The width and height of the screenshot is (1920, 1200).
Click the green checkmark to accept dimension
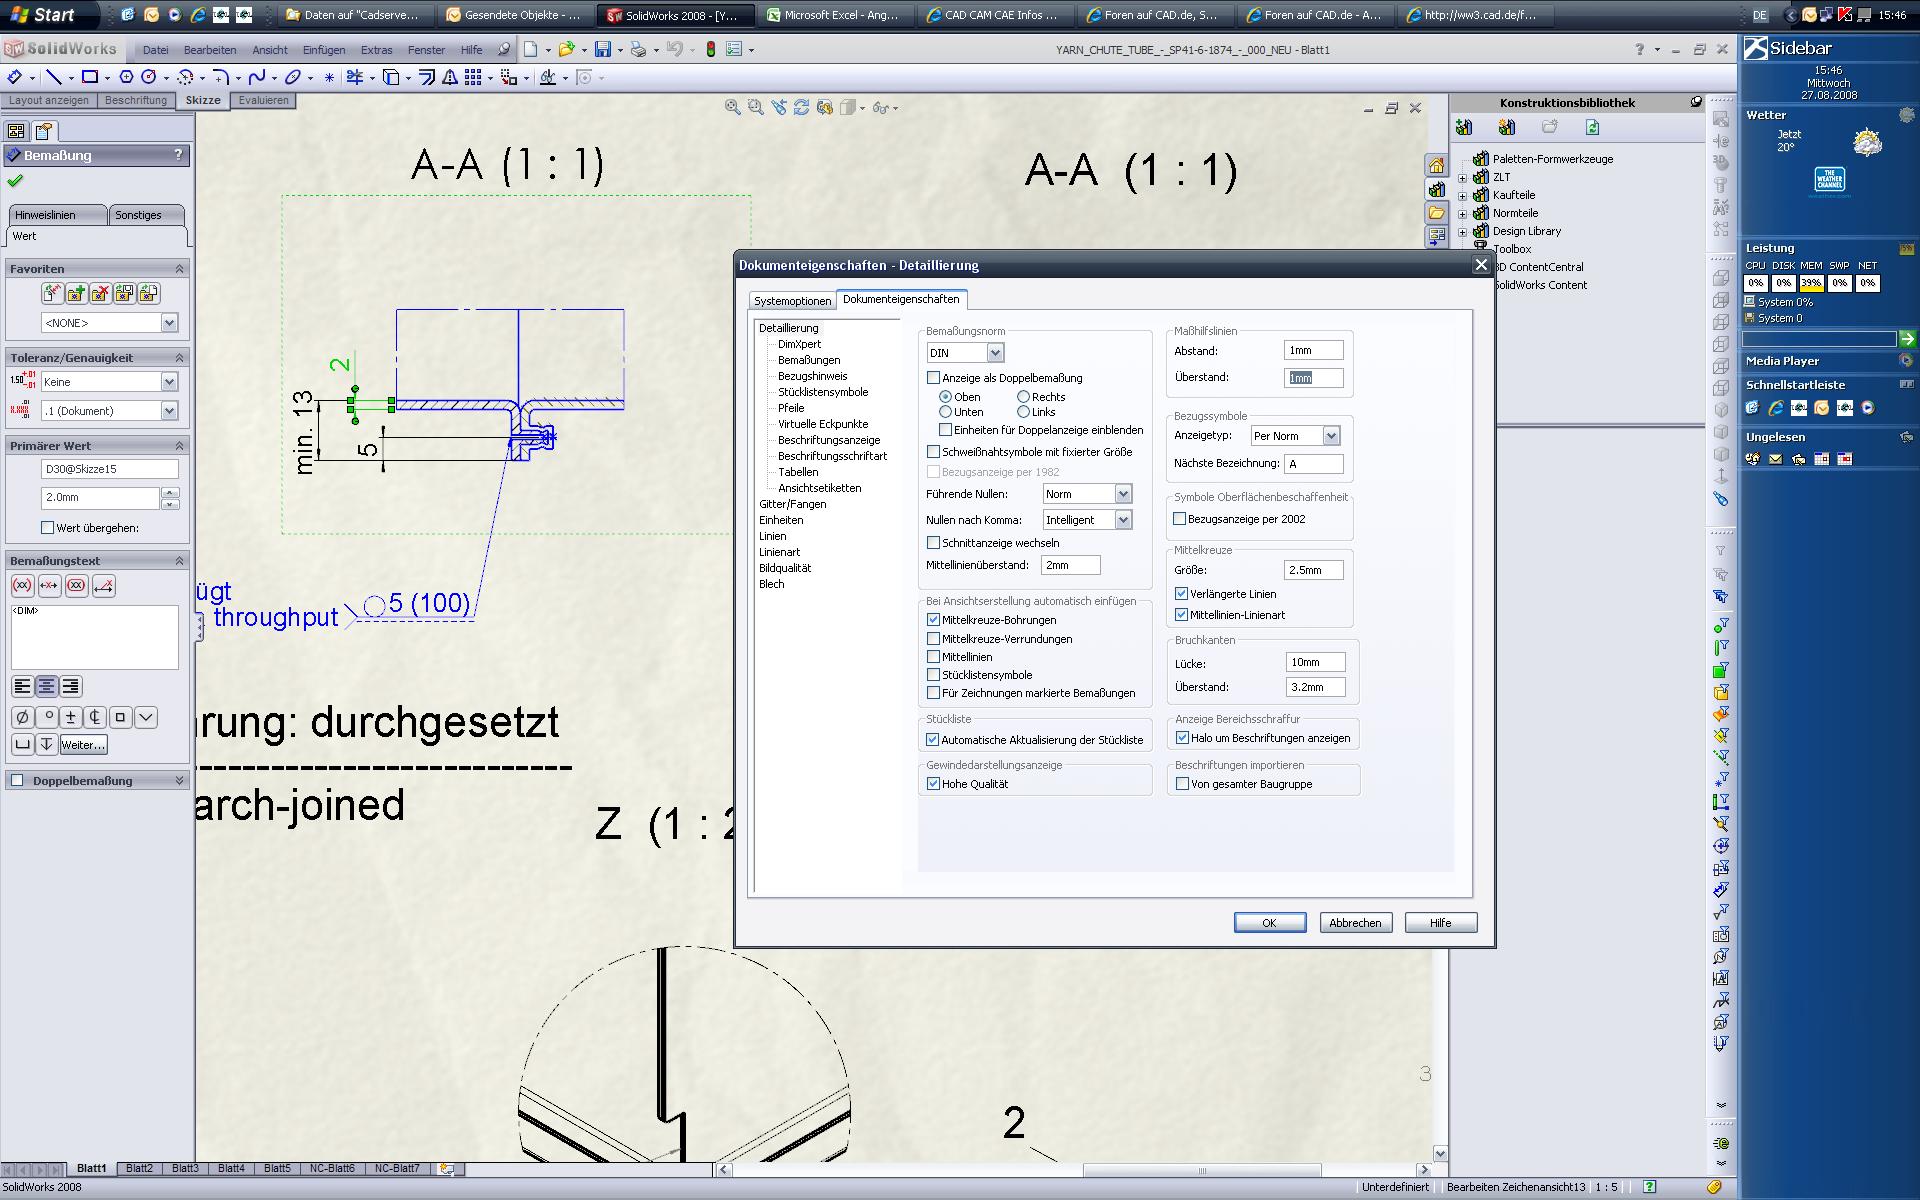click(14, 181)
